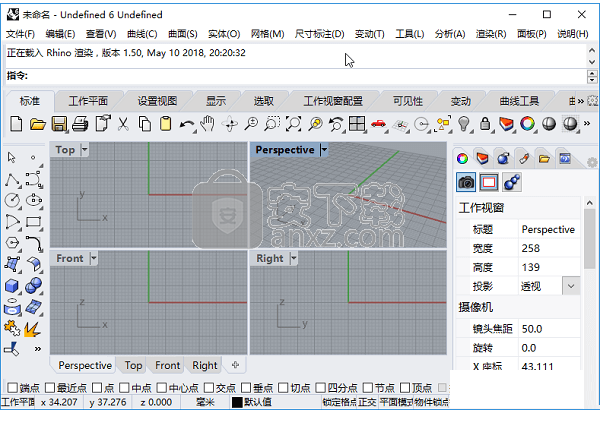Screen dimensions: 601x421
Task: Click the Explode tool icon
Action: [x=33, y=327]
